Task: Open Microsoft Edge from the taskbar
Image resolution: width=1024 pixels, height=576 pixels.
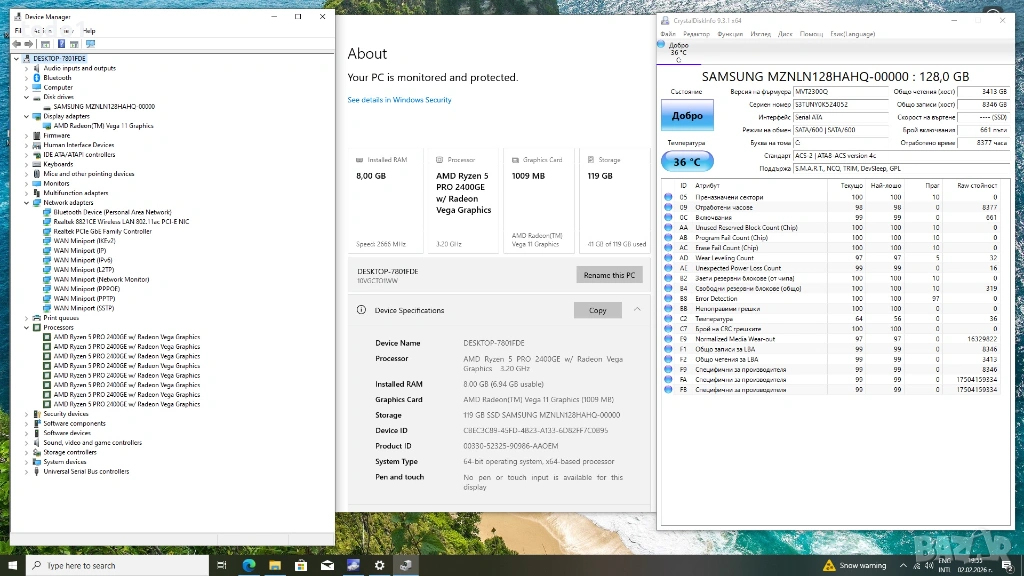Action: click(x=248, y=565)
